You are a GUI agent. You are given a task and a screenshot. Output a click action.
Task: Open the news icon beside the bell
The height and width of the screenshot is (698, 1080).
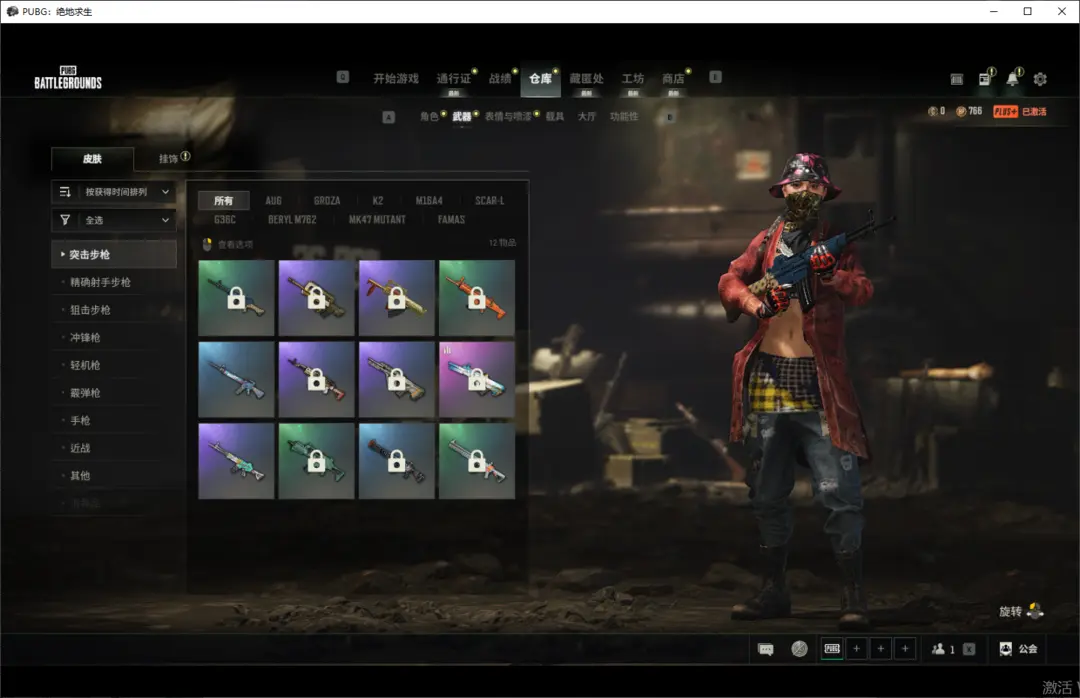click(985, 79)
